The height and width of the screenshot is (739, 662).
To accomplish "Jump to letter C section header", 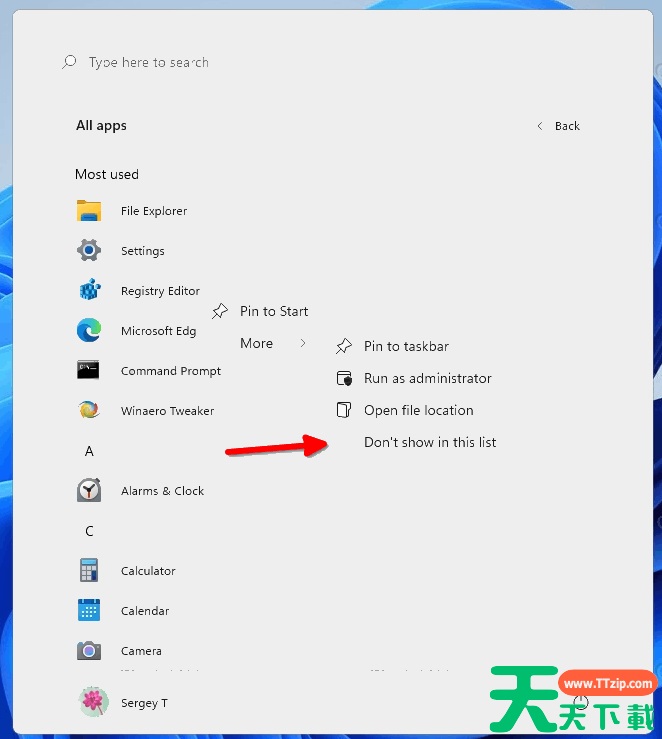I will pos(89,531).
